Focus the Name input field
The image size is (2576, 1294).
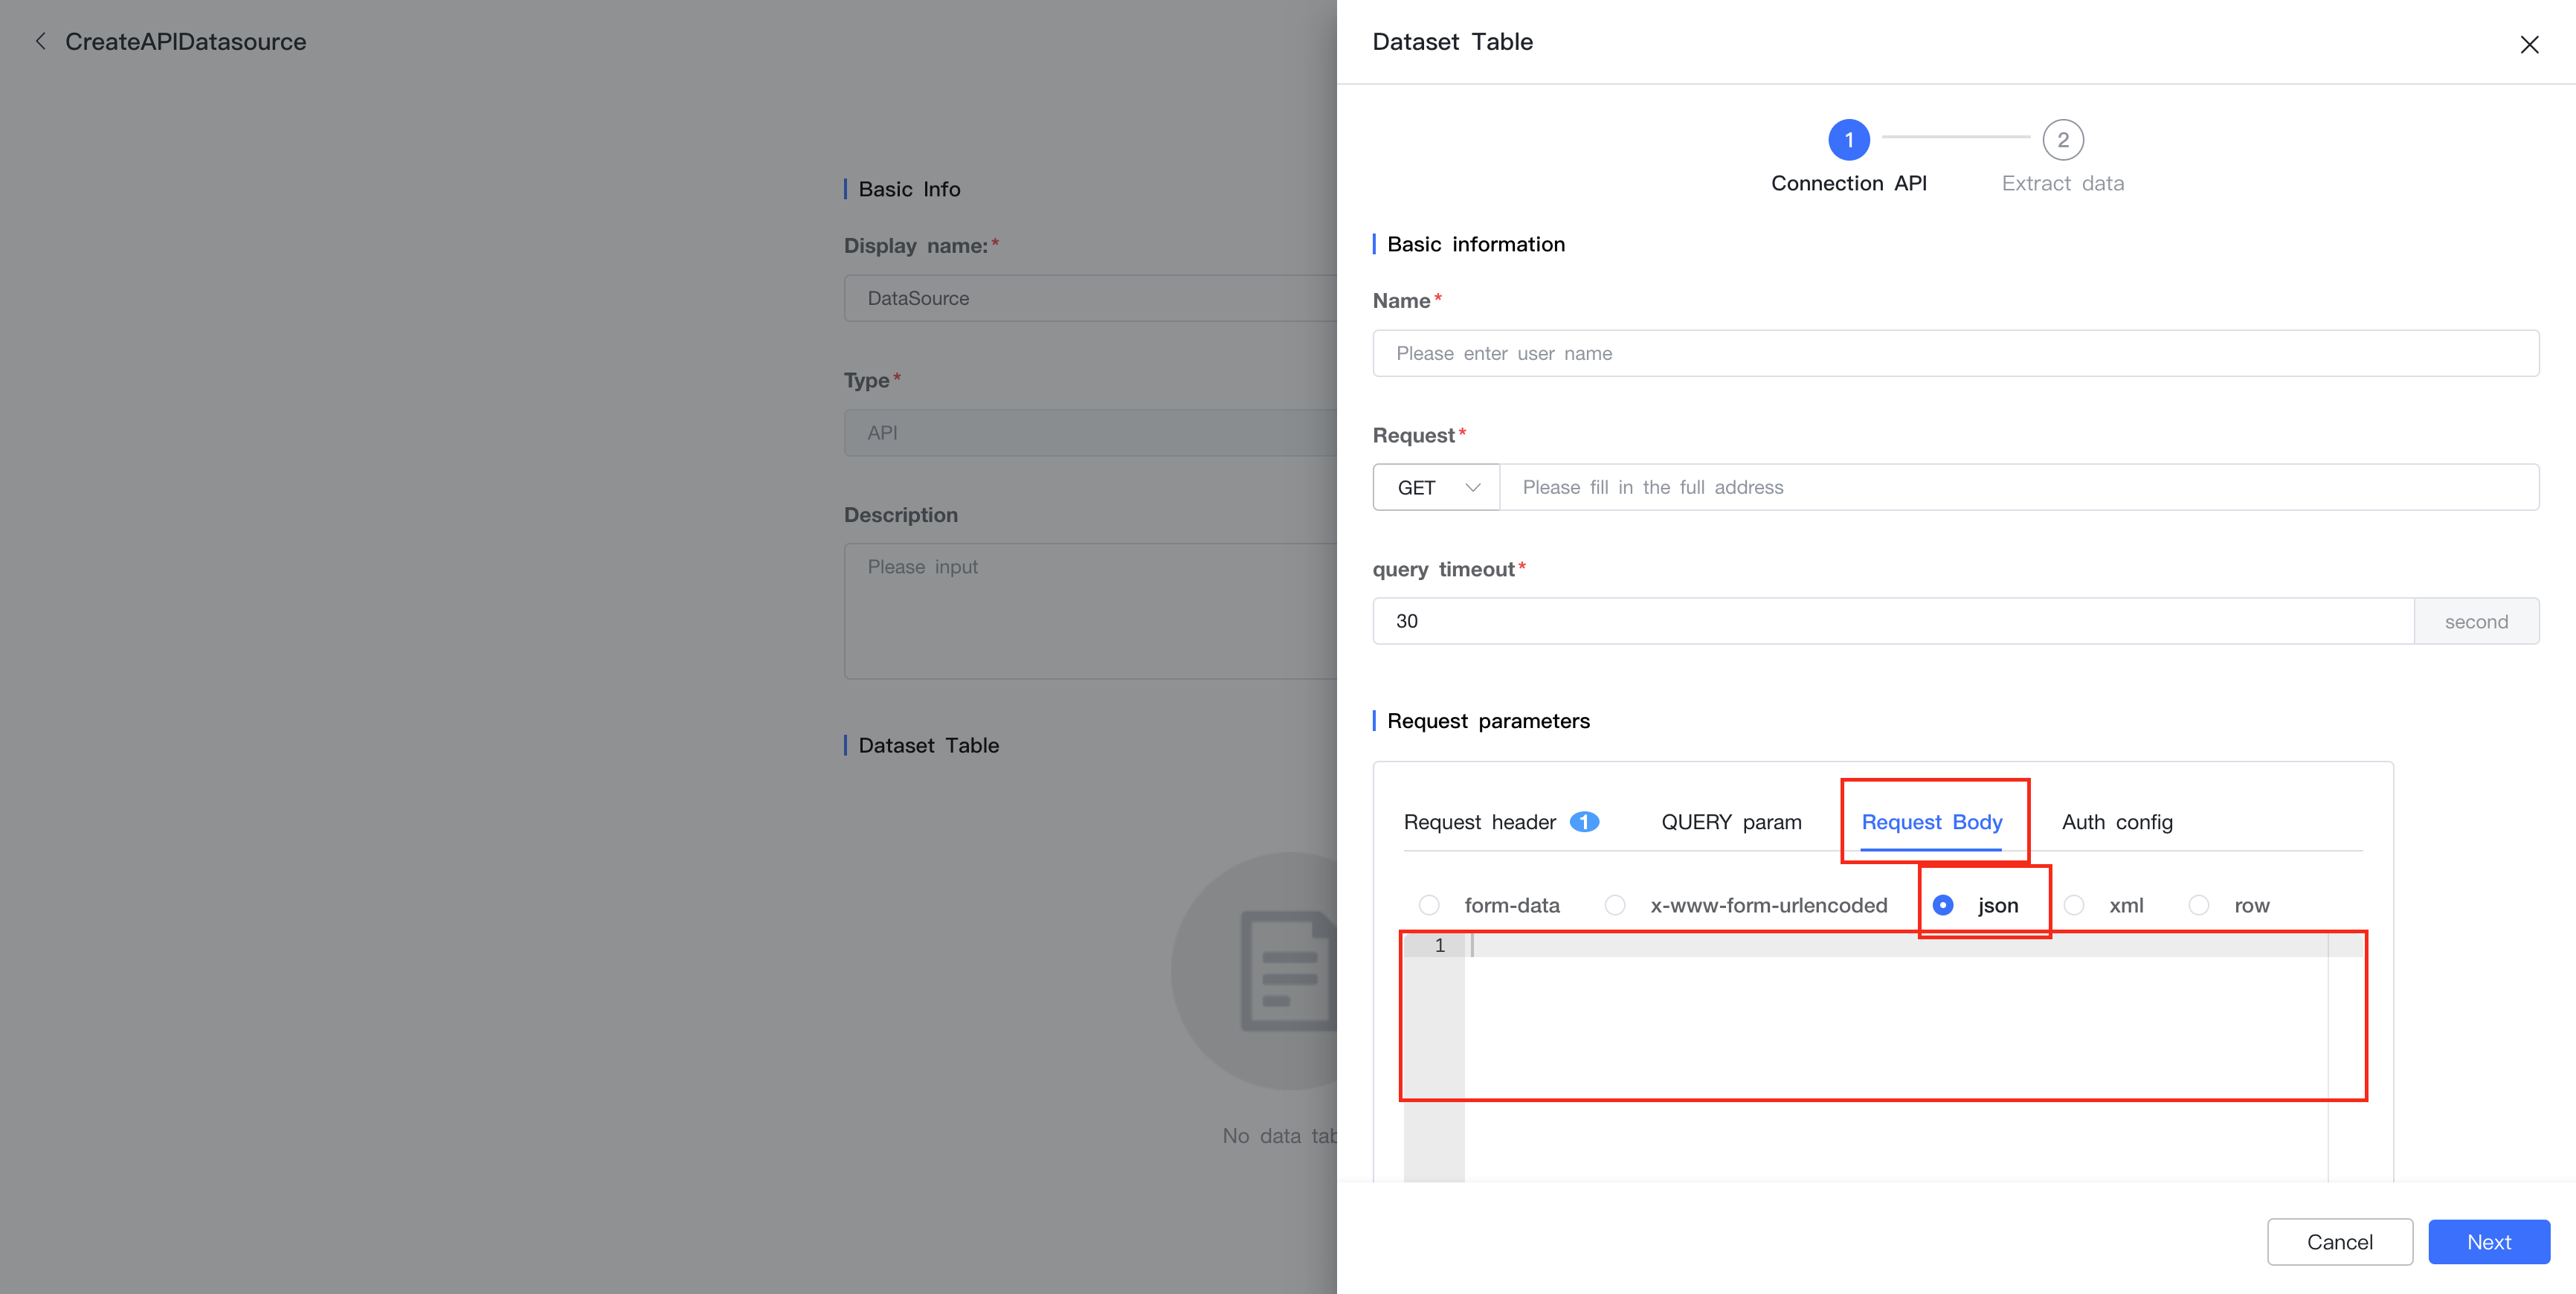click(x=1955, y=353)
